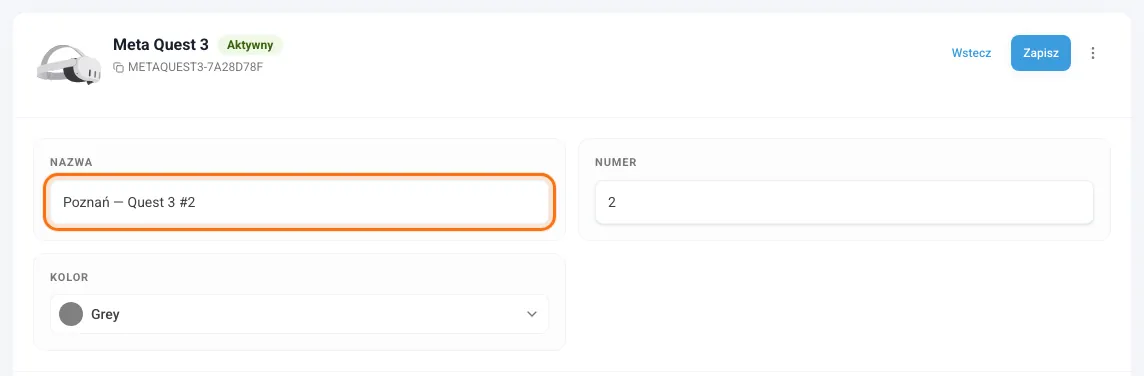Select the Grey label in color selector

point(105,315)
